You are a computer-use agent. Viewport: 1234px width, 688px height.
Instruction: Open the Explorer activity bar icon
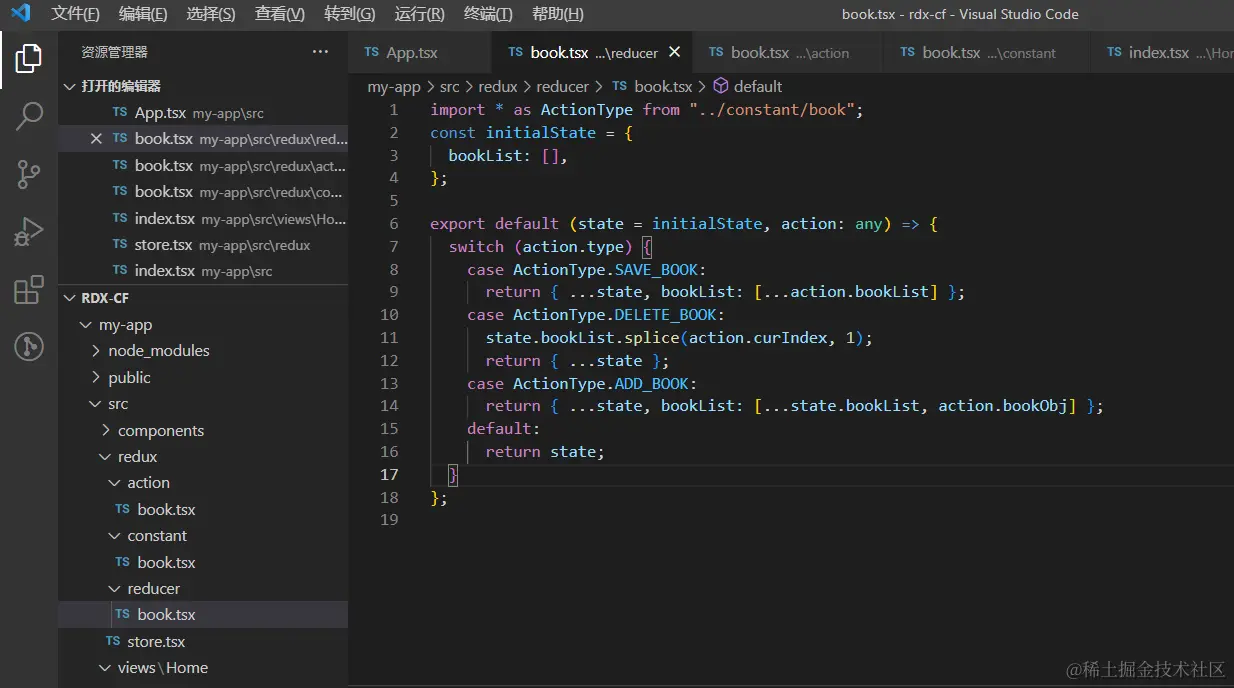(x=29, y=59)
